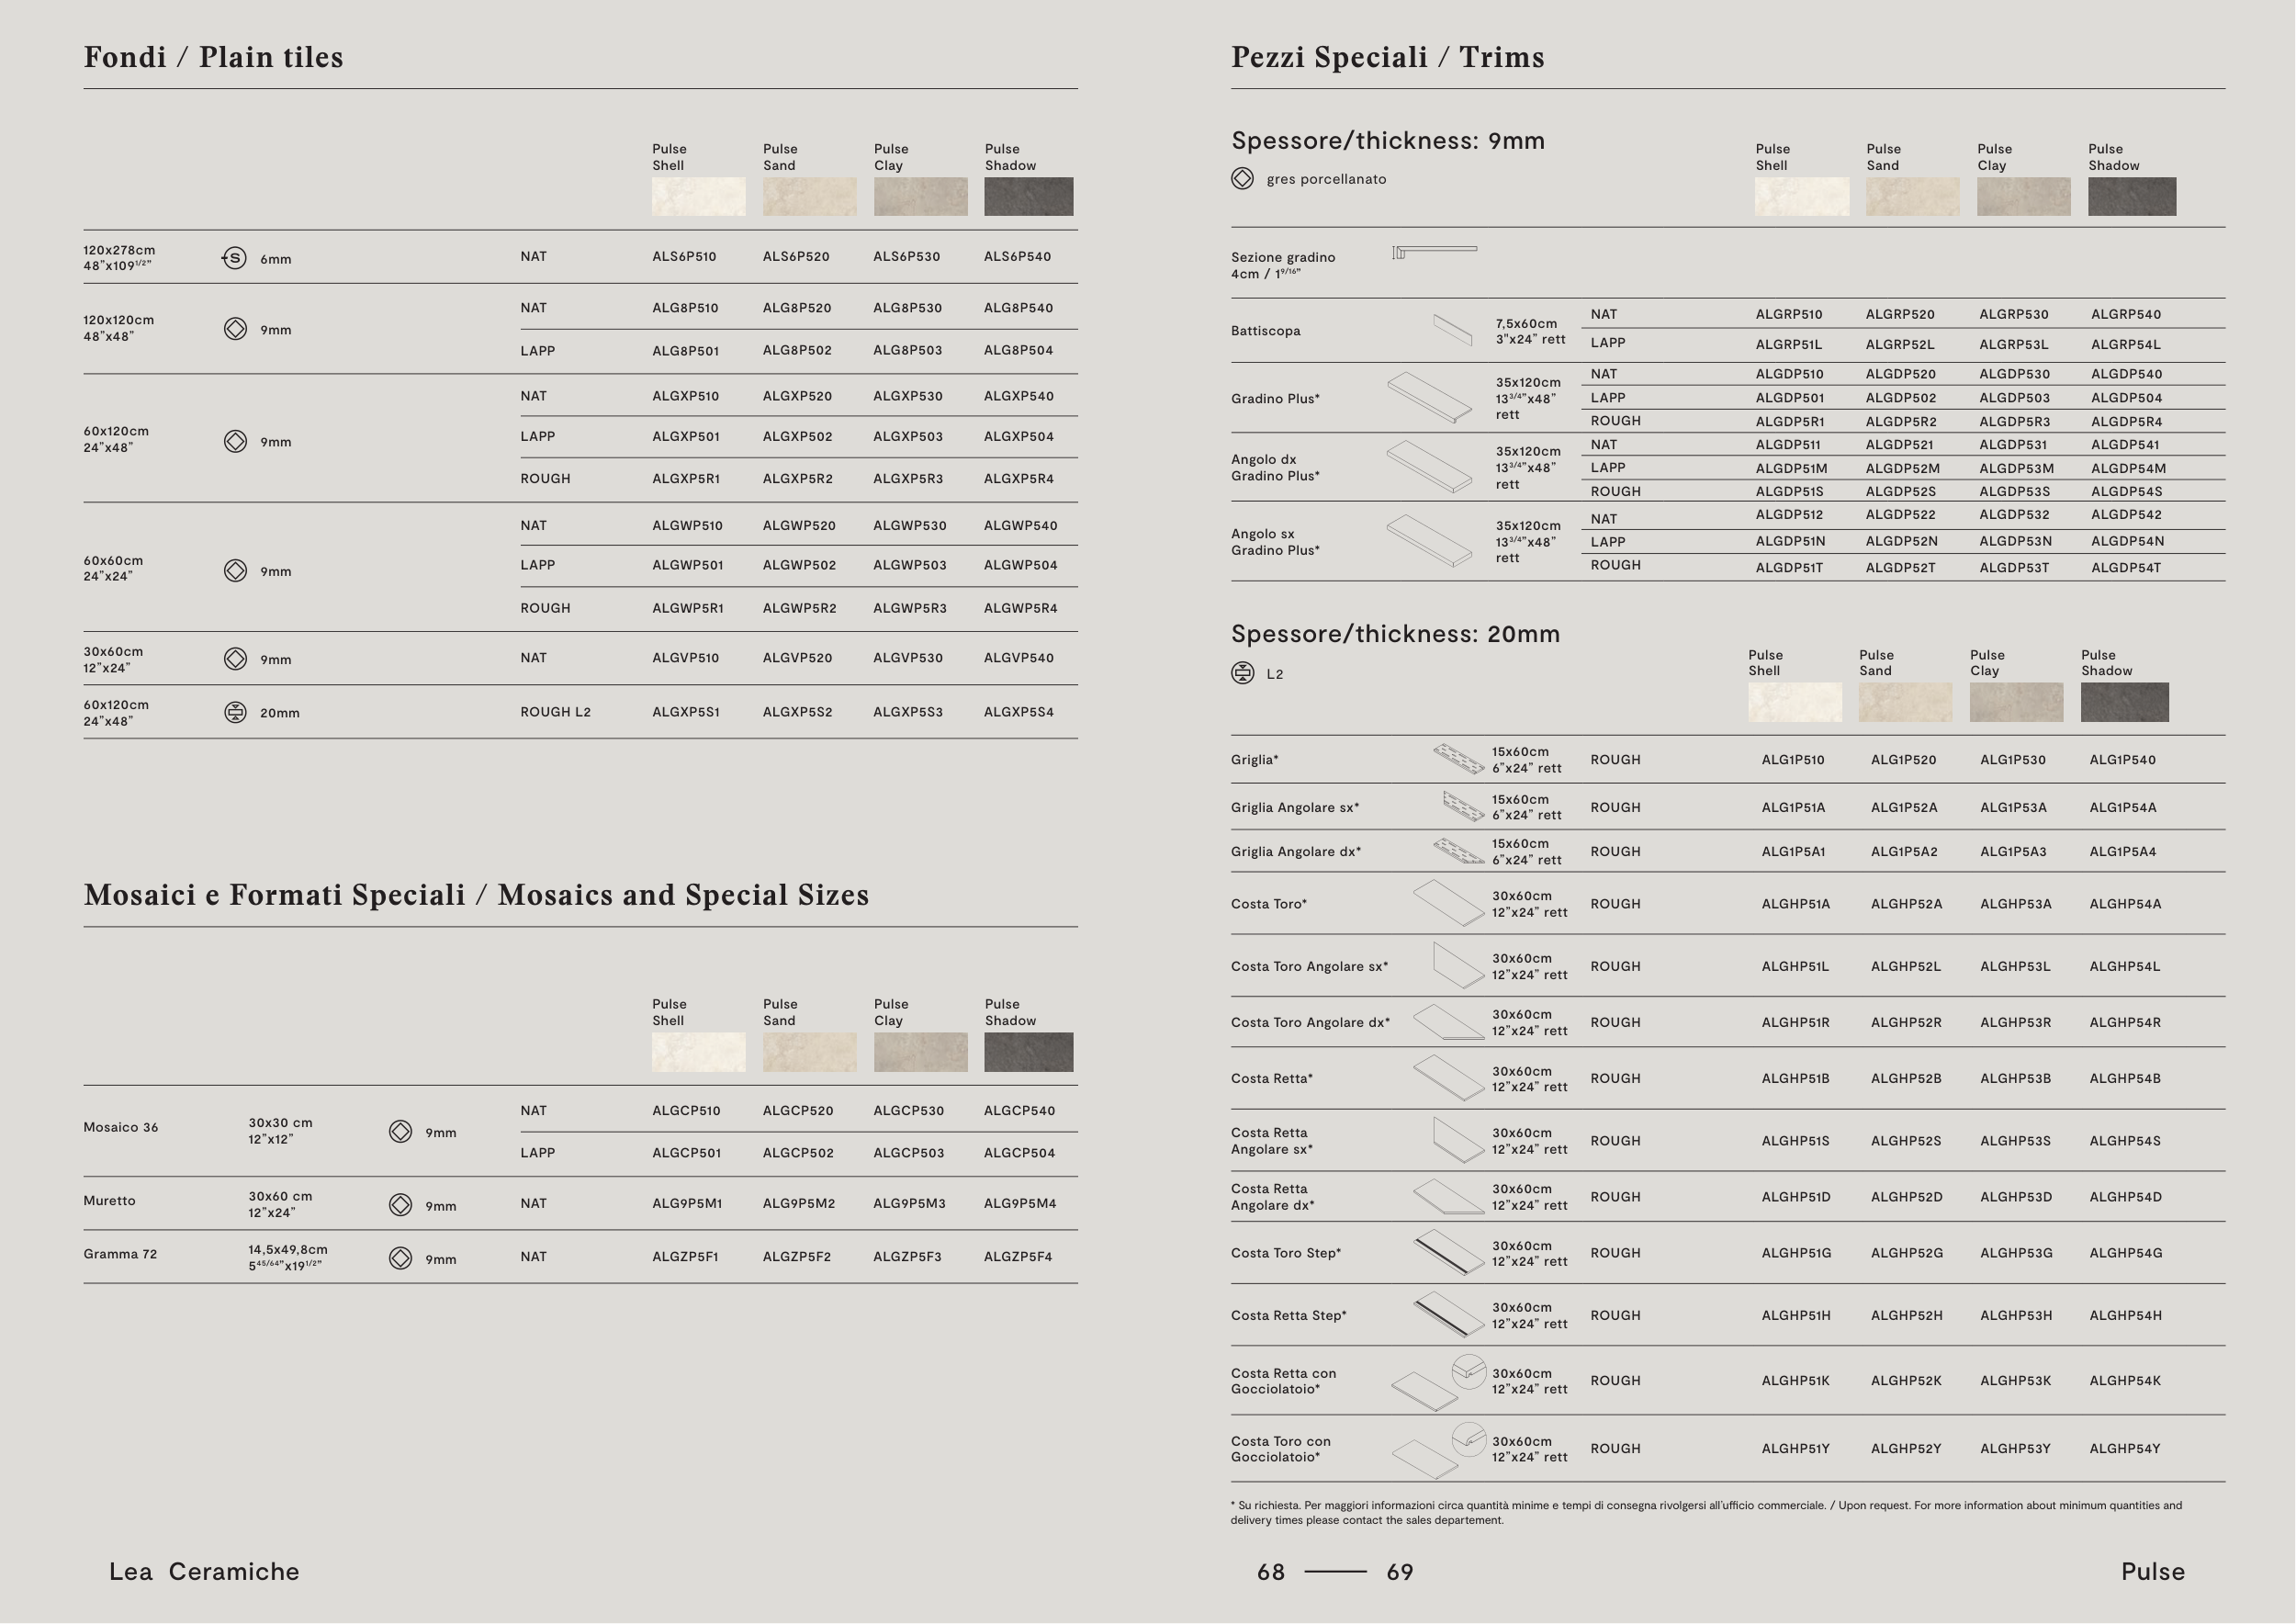Click the Griglia tile illustration
2296x1624 pixels.
(1458, 759)
